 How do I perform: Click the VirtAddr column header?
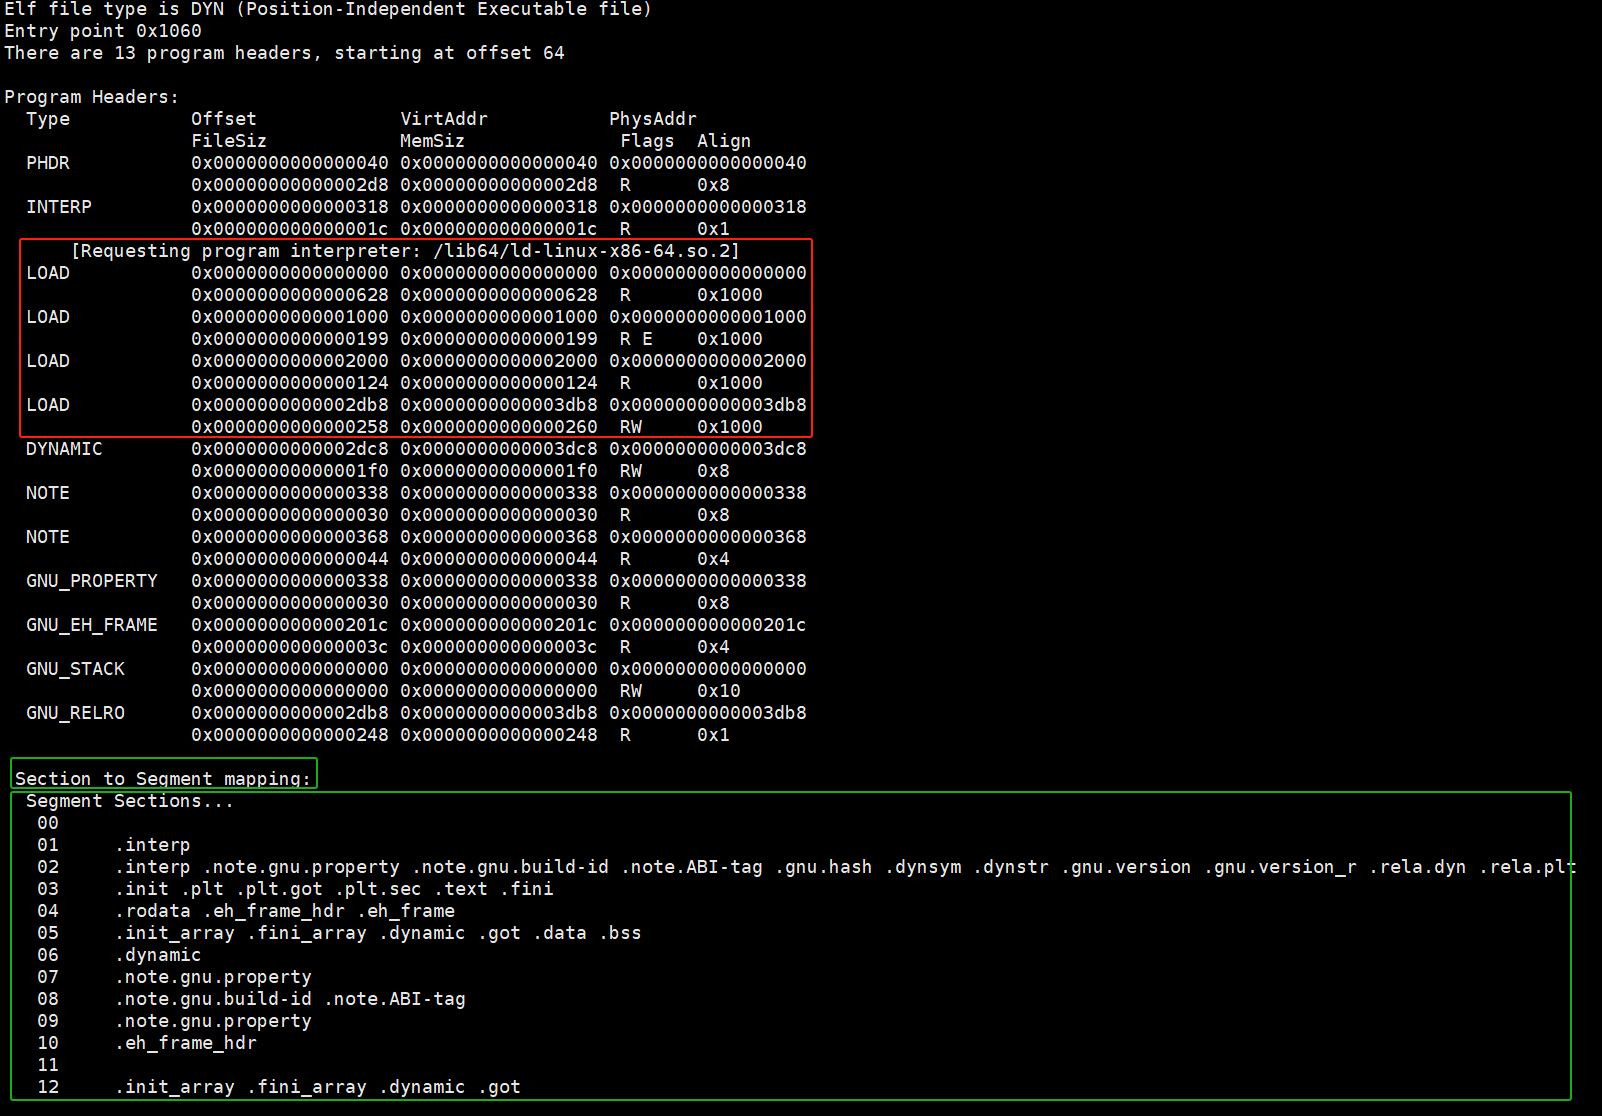pyautogui.click(x=444, y=119)
